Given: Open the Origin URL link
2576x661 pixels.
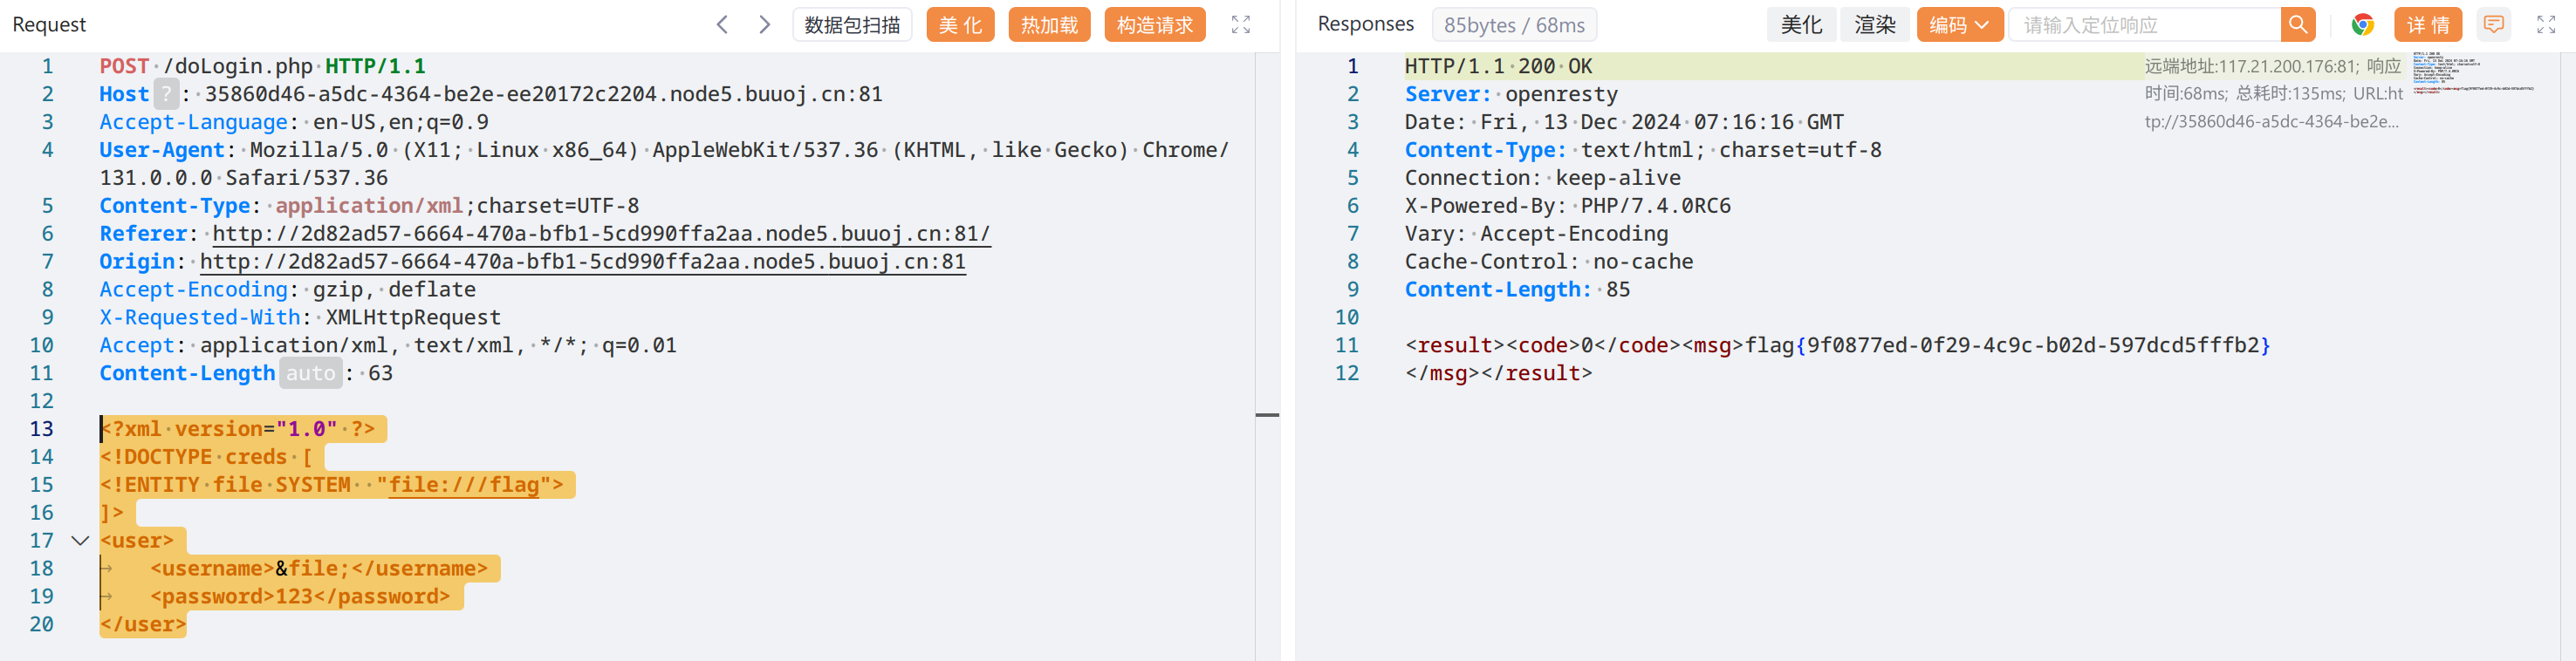Looking at the screenshot, I should [583, 261].
